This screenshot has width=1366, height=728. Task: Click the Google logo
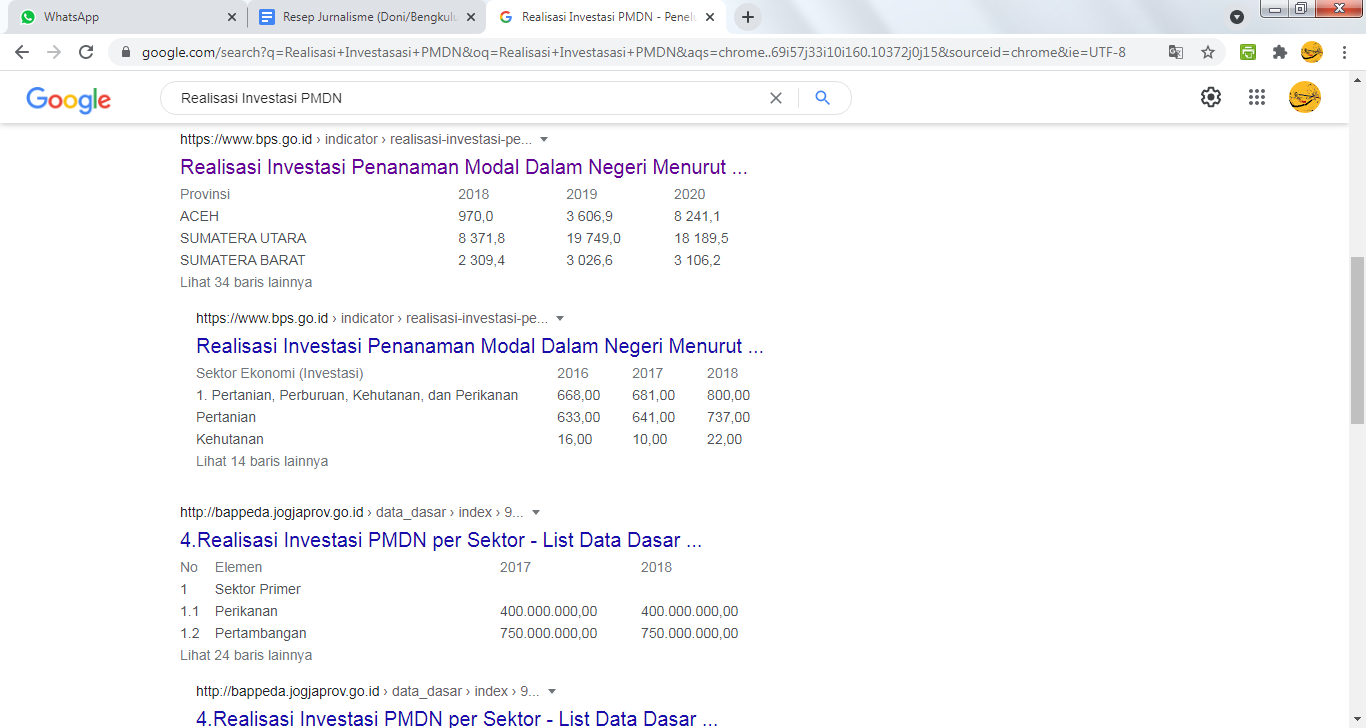click(x=68, y=99)
